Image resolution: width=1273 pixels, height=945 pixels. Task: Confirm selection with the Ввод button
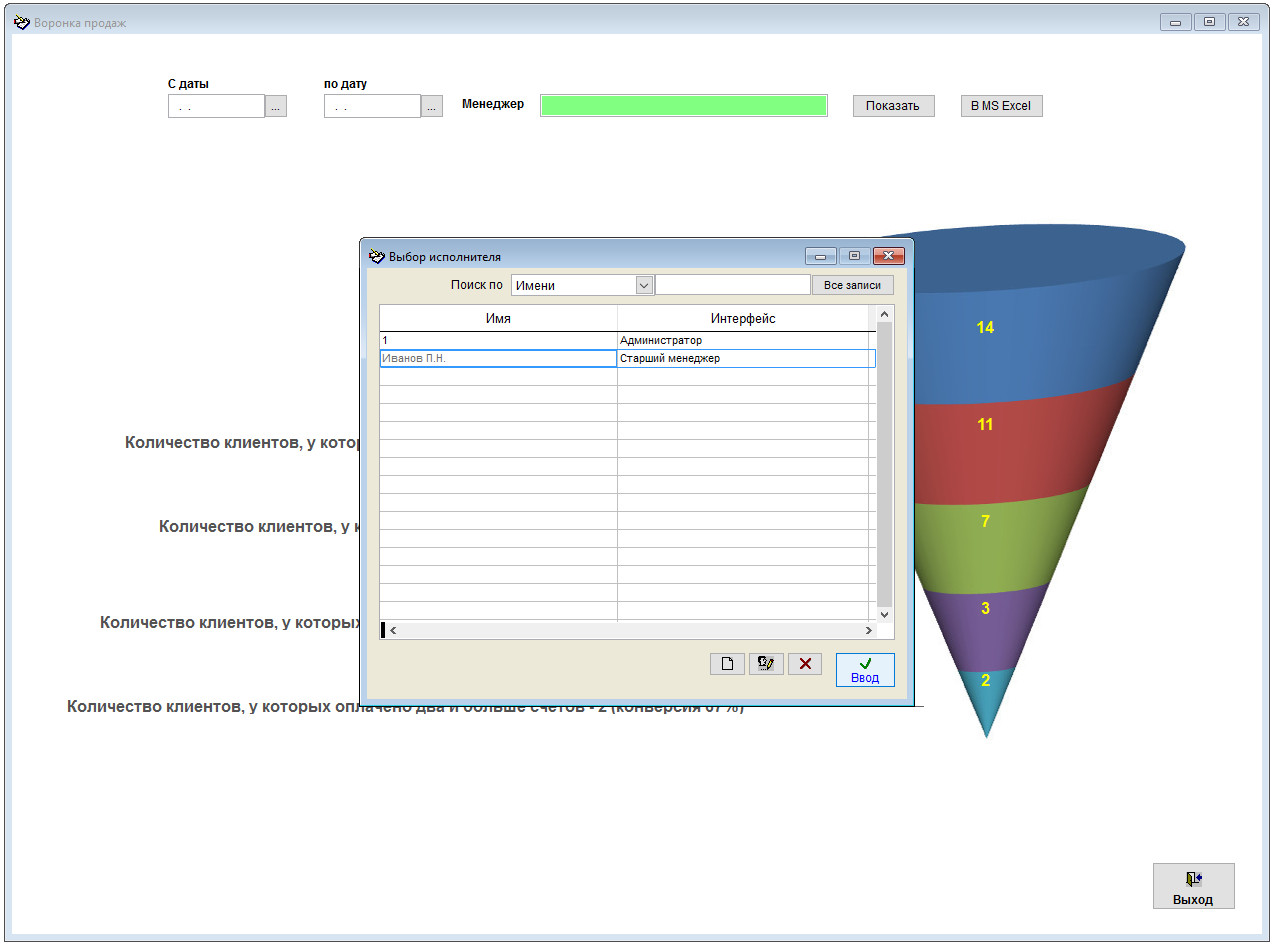click(x=865, y=669)
